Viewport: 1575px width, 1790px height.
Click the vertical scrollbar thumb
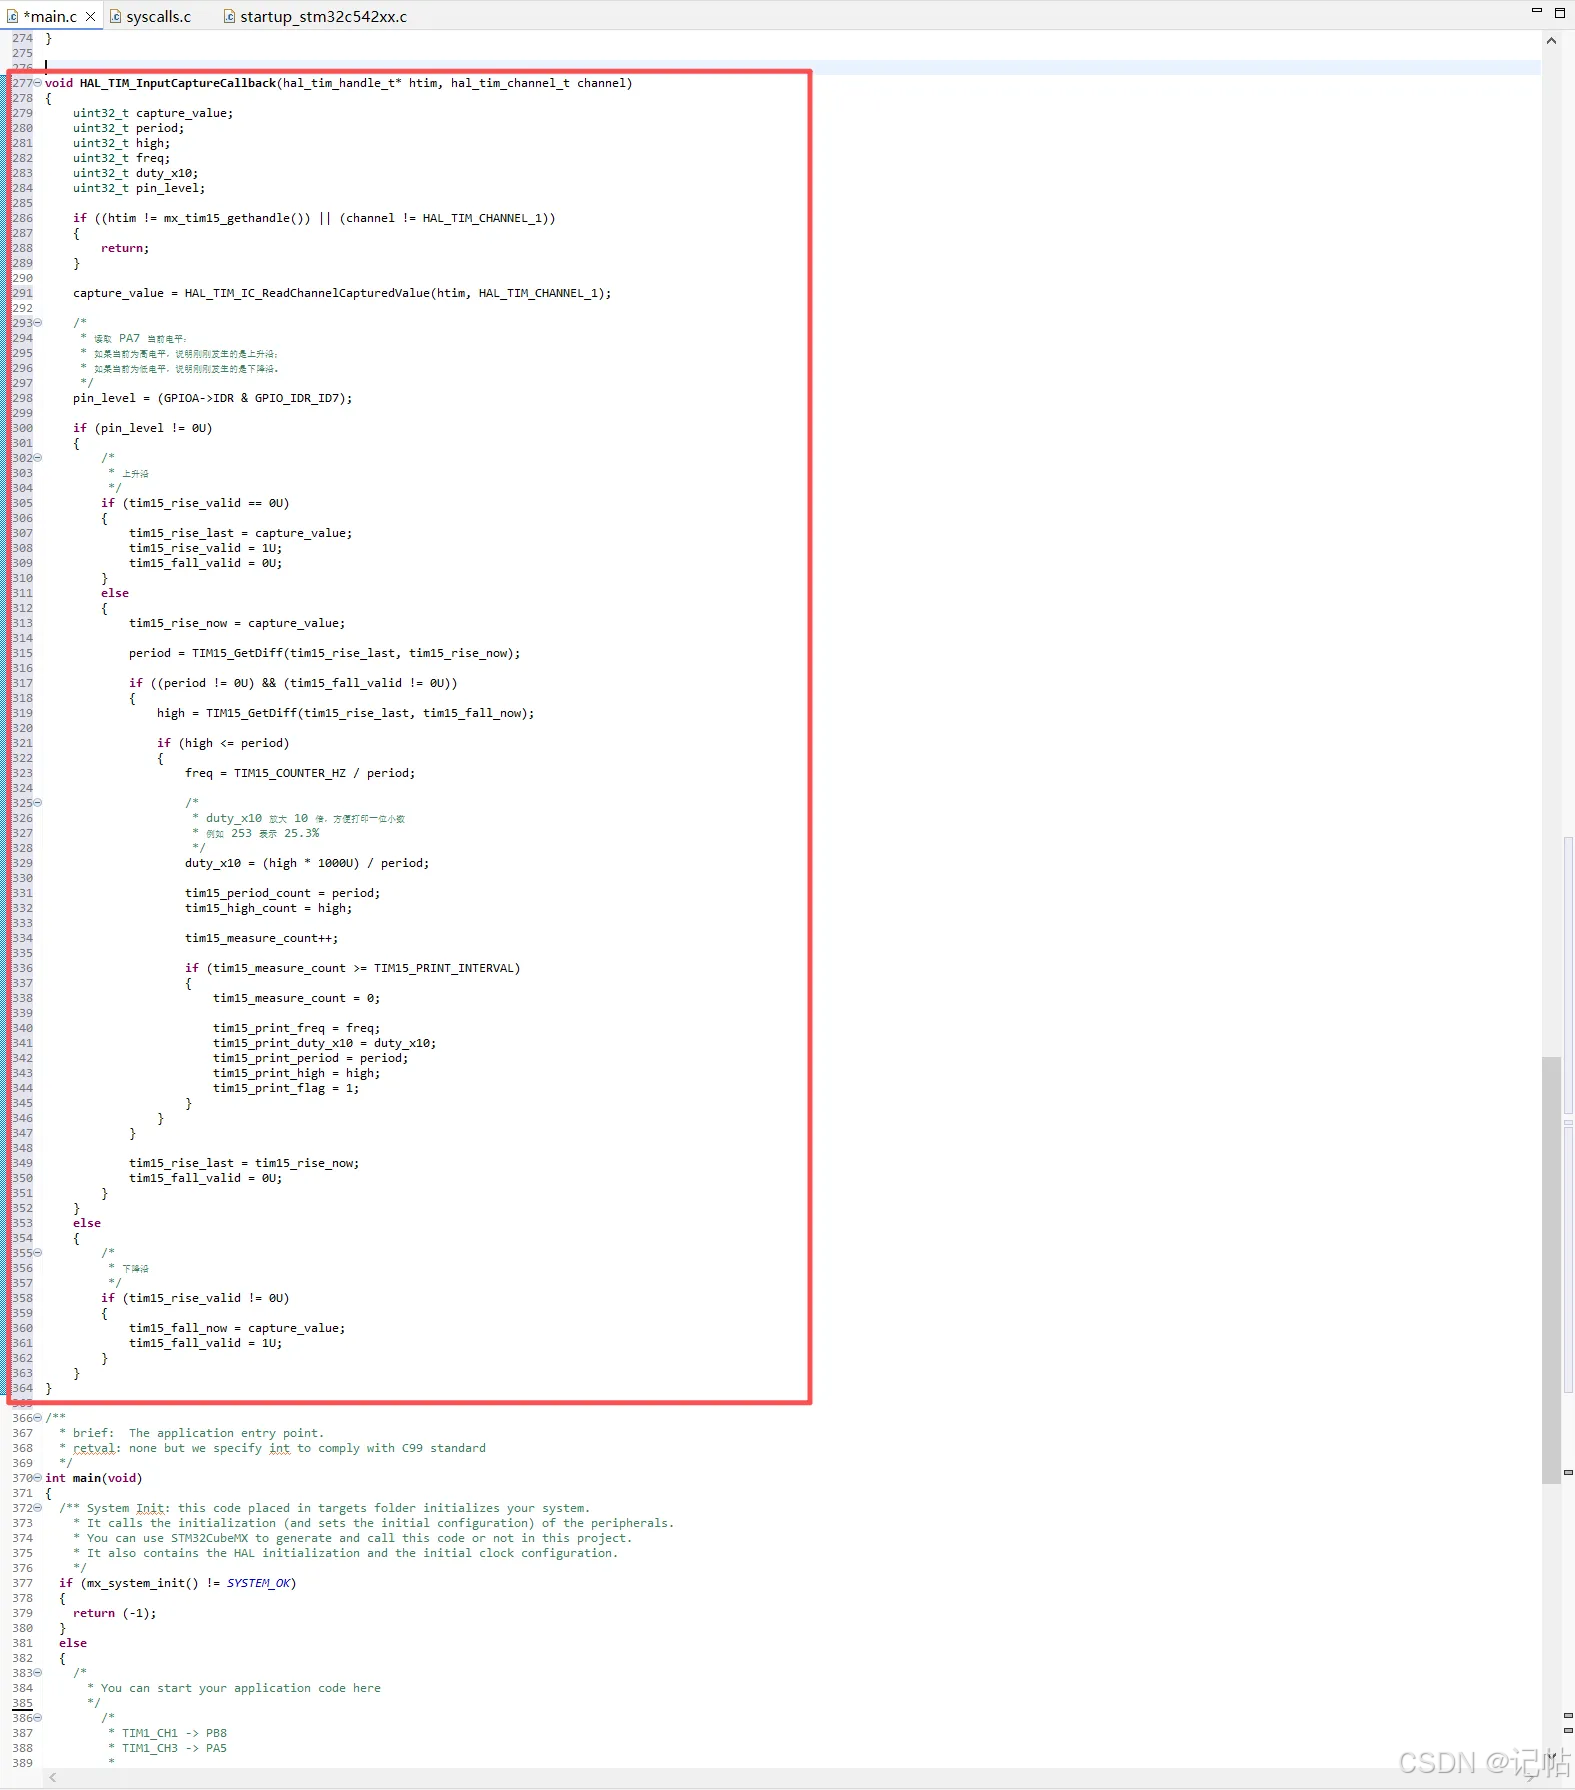[x=1551, y=1268]
